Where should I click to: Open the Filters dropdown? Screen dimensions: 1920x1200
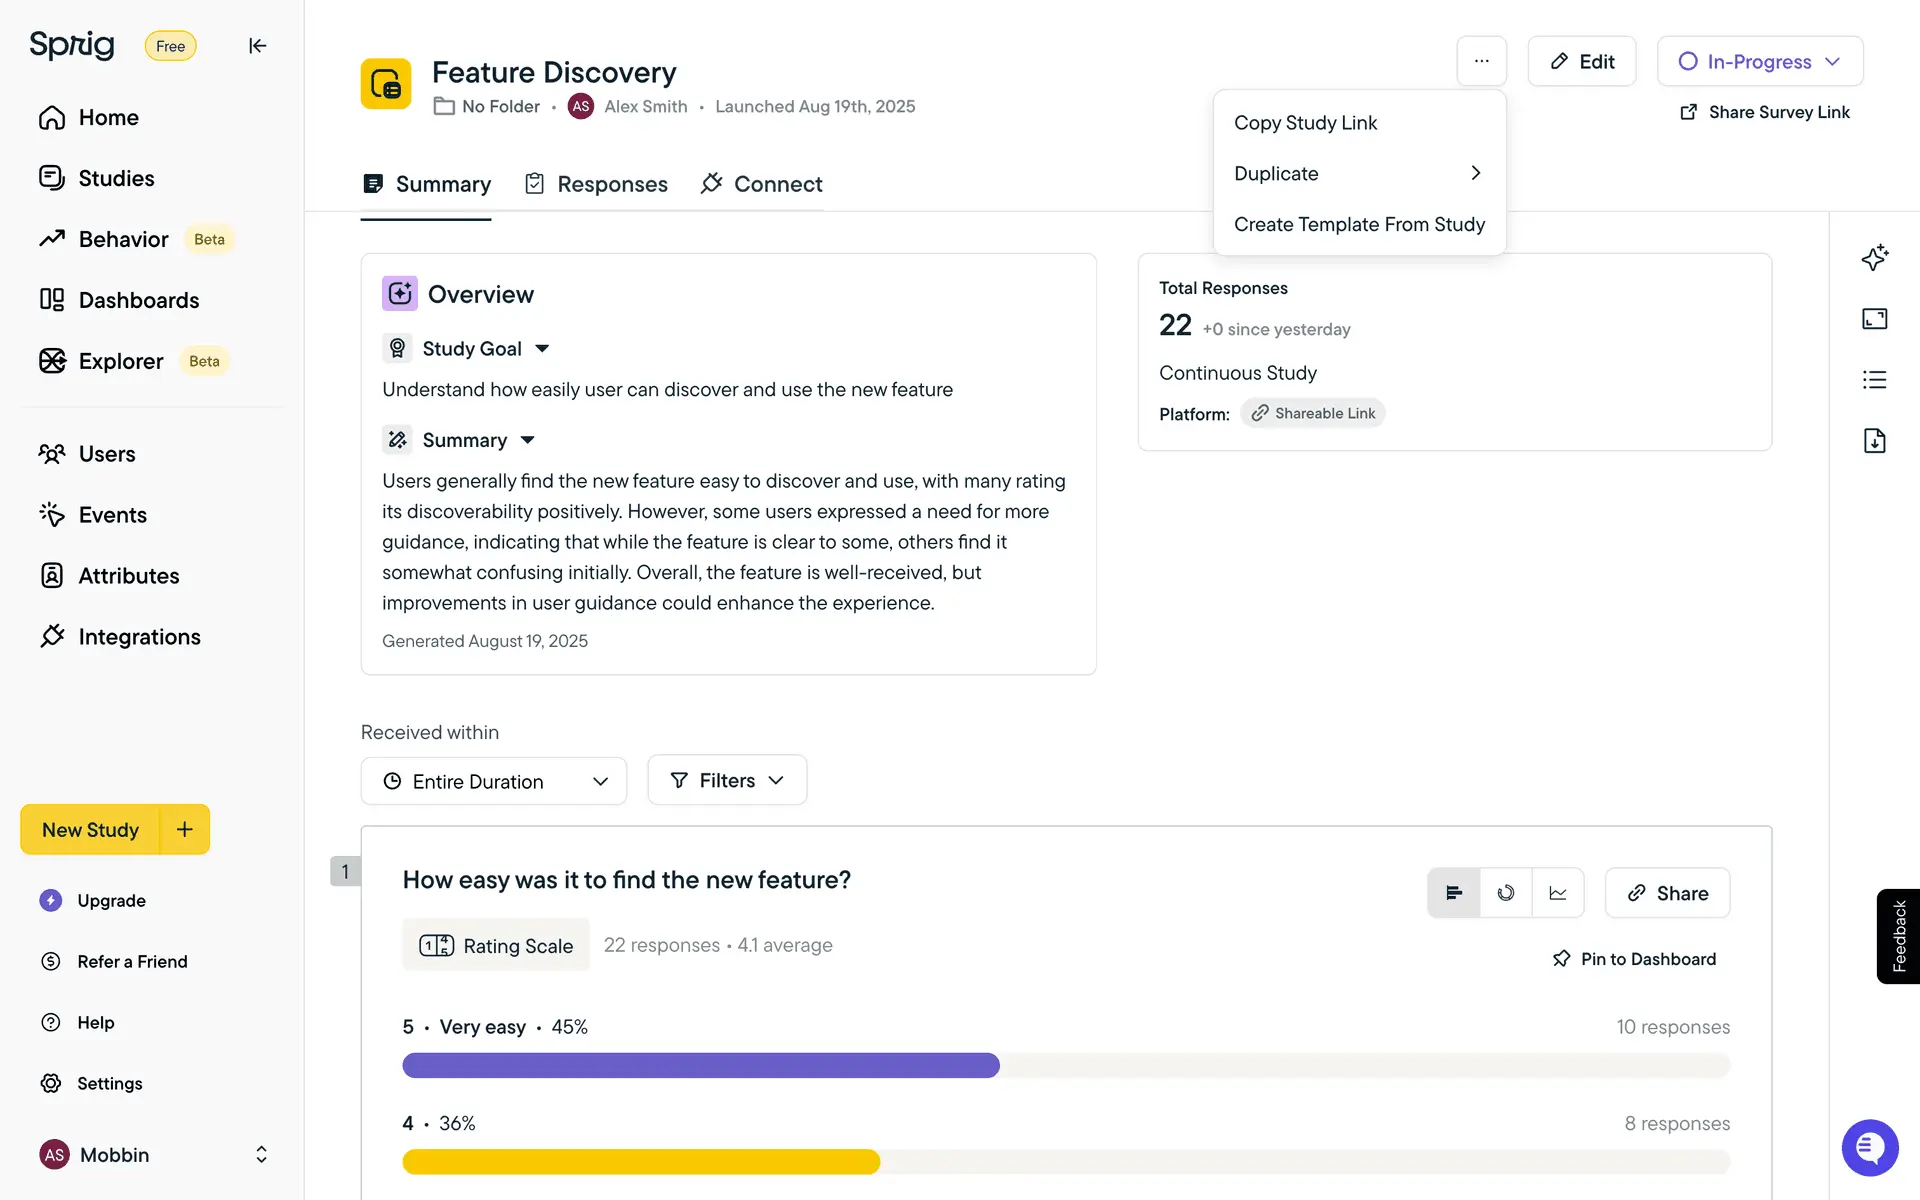(x=727, y=780)
